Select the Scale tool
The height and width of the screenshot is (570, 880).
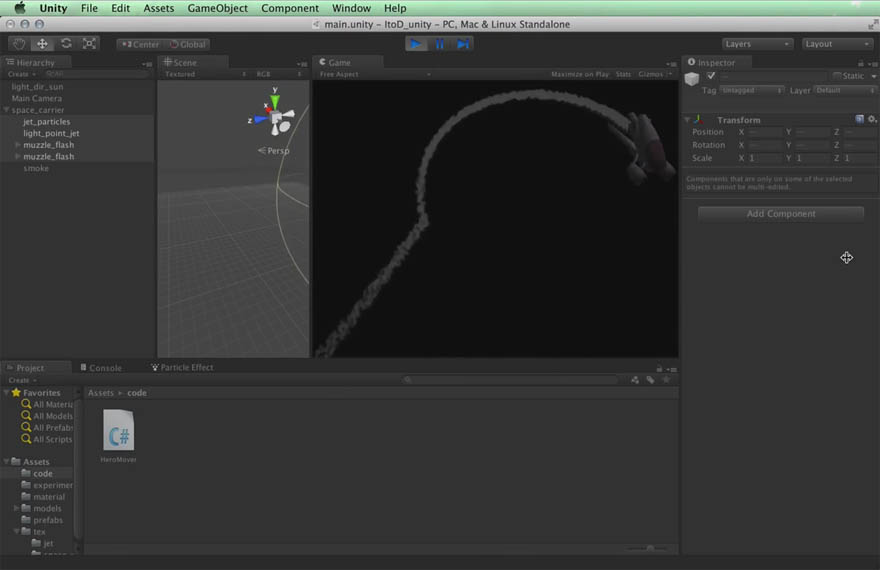pyautogui.click(x=89, y=44)
